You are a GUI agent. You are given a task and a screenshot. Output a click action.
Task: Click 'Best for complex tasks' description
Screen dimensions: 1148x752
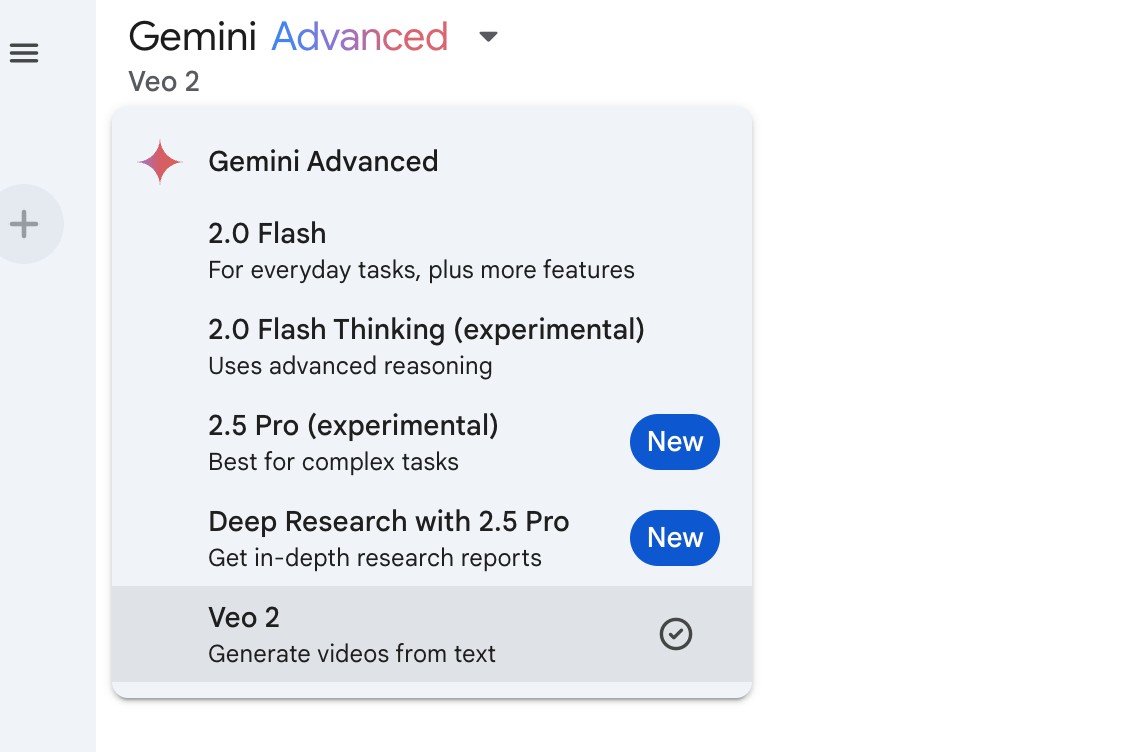click(333, 461)
